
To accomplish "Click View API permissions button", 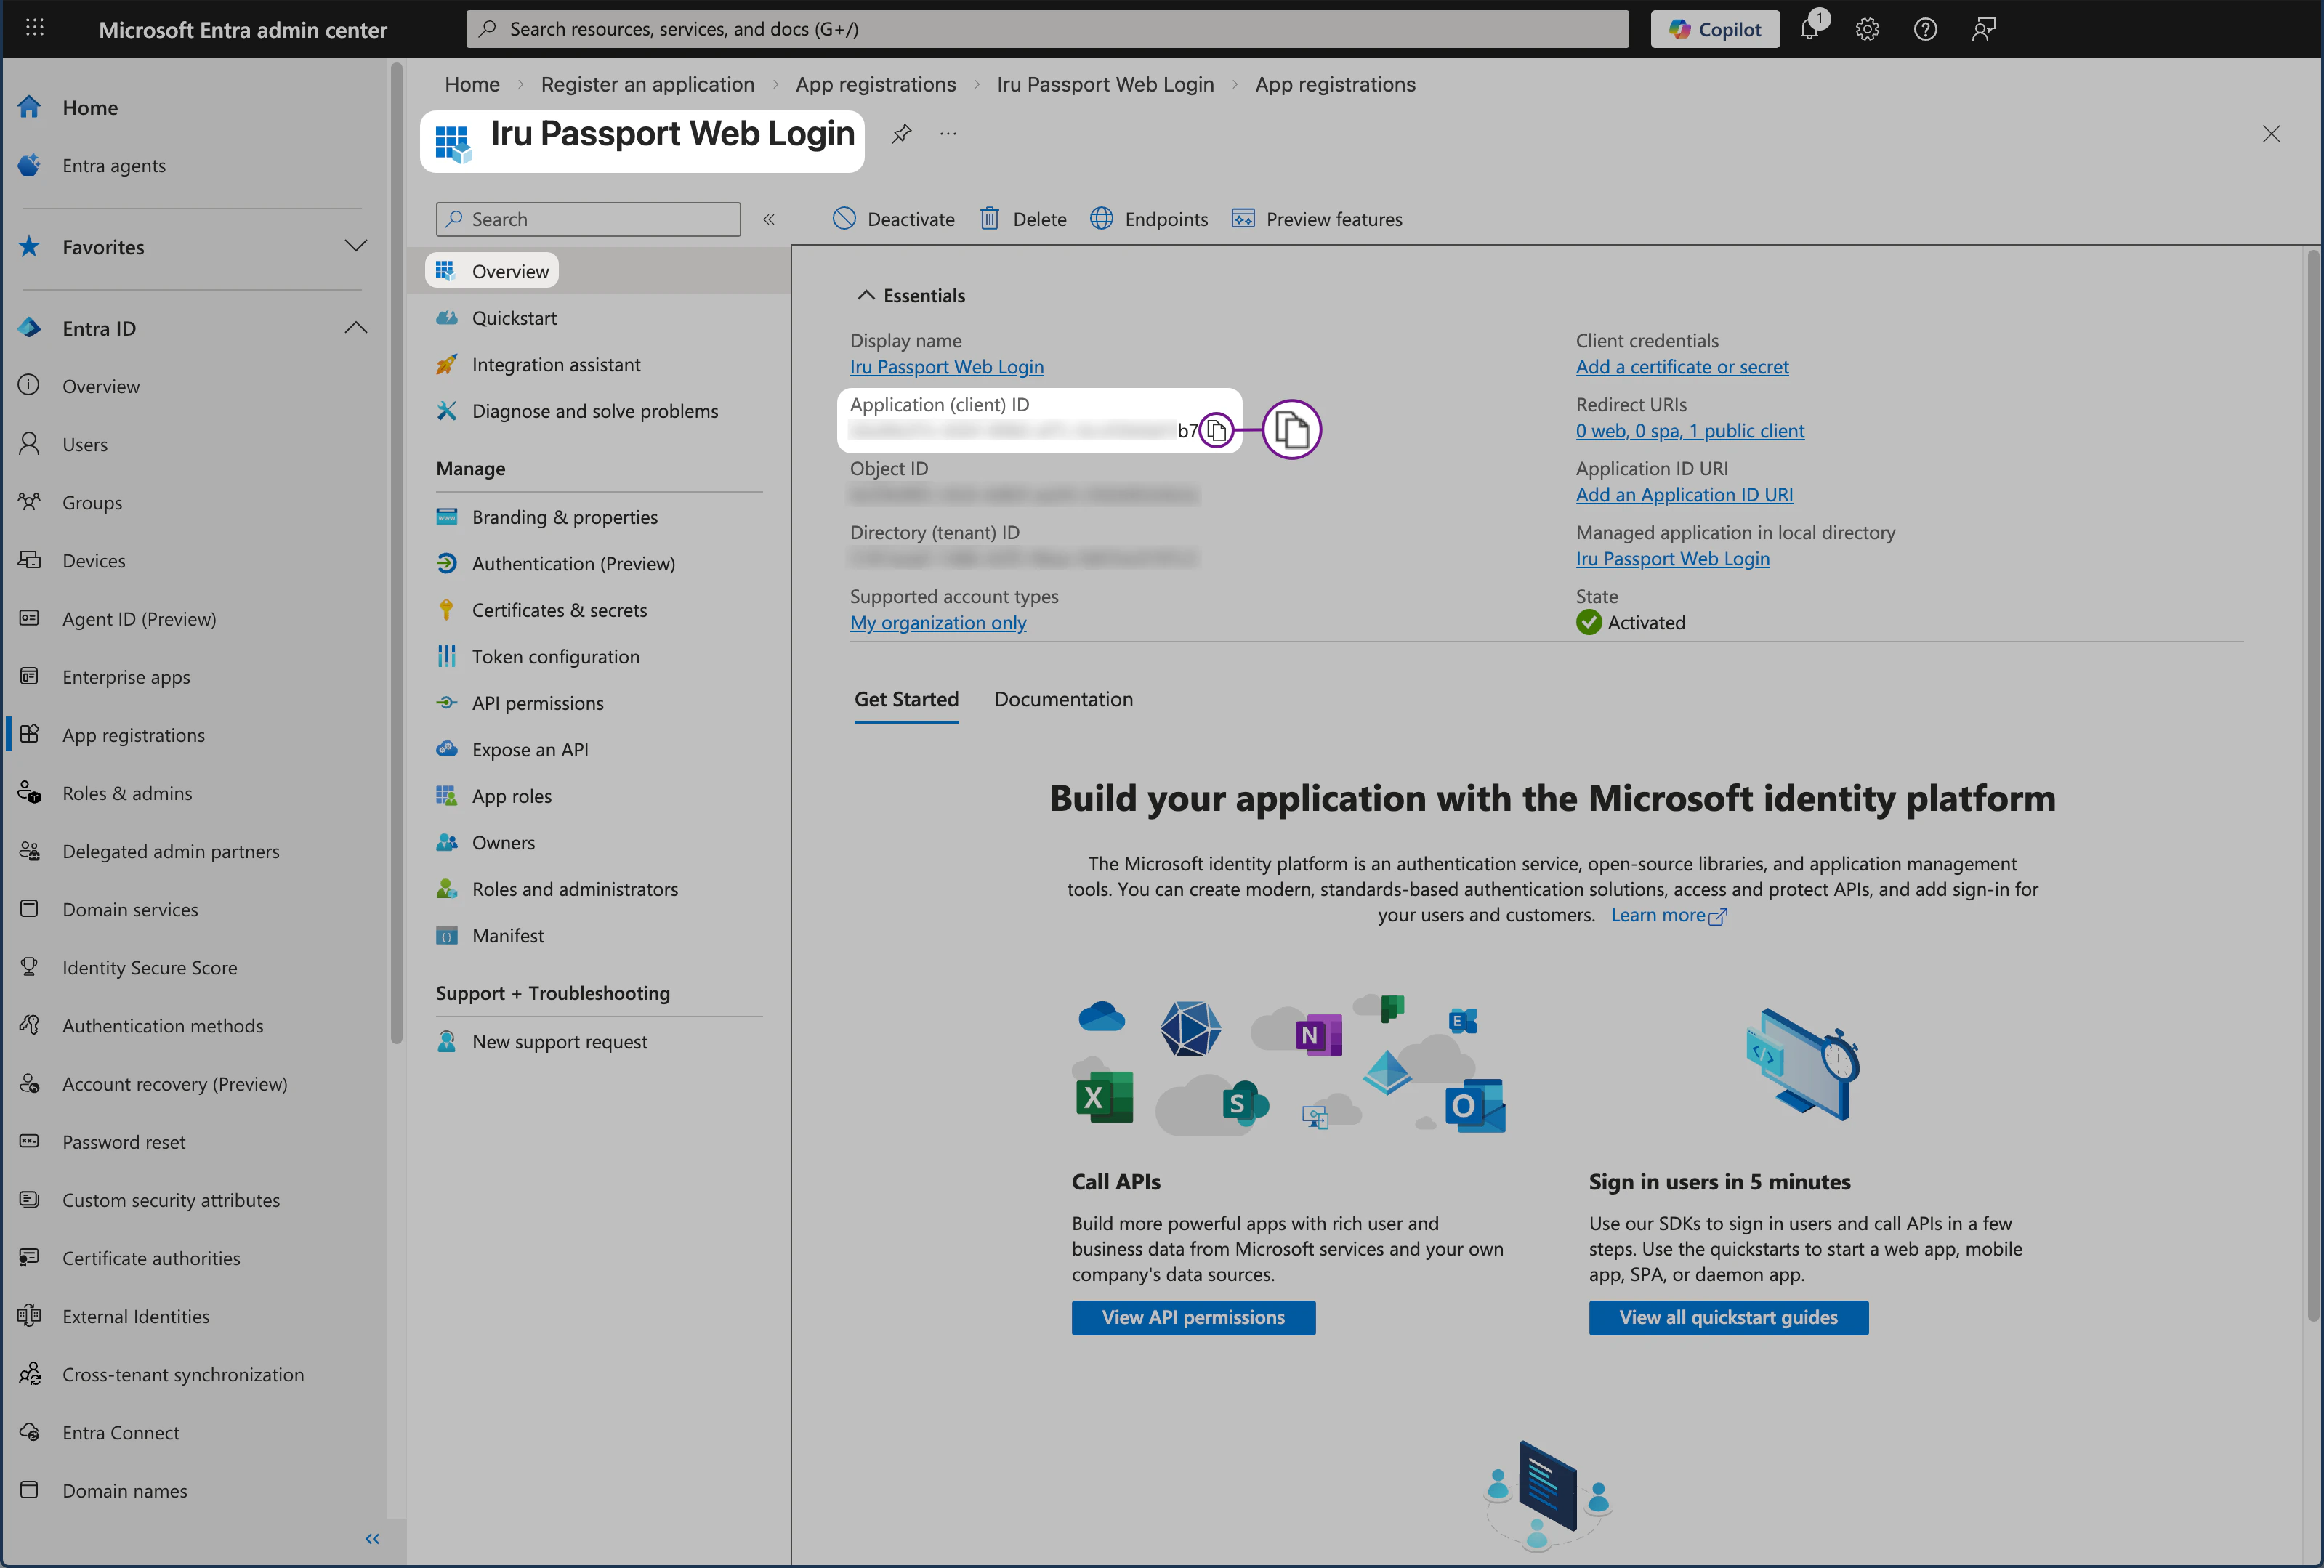I will coord(1192,1317).
